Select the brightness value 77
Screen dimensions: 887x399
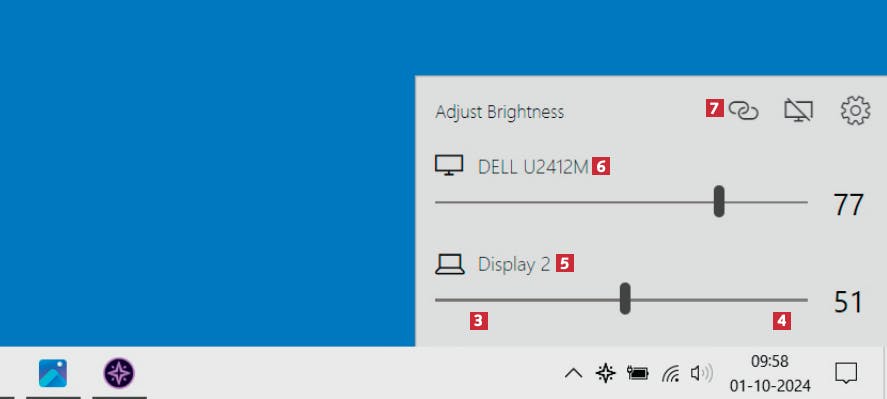(848, 204)
